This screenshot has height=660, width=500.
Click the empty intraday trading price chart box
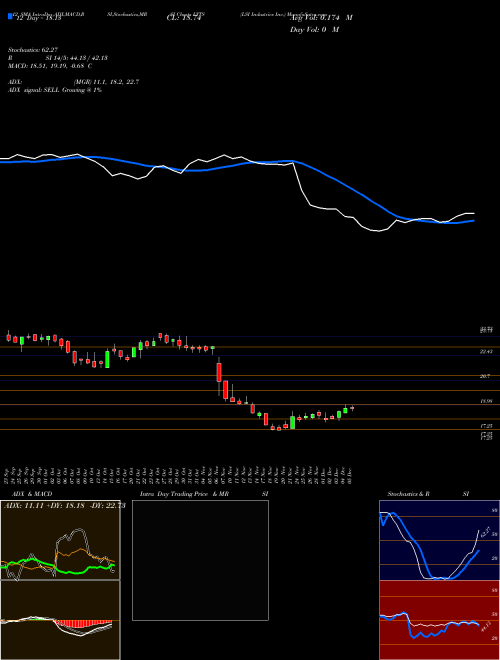[200, 560]
